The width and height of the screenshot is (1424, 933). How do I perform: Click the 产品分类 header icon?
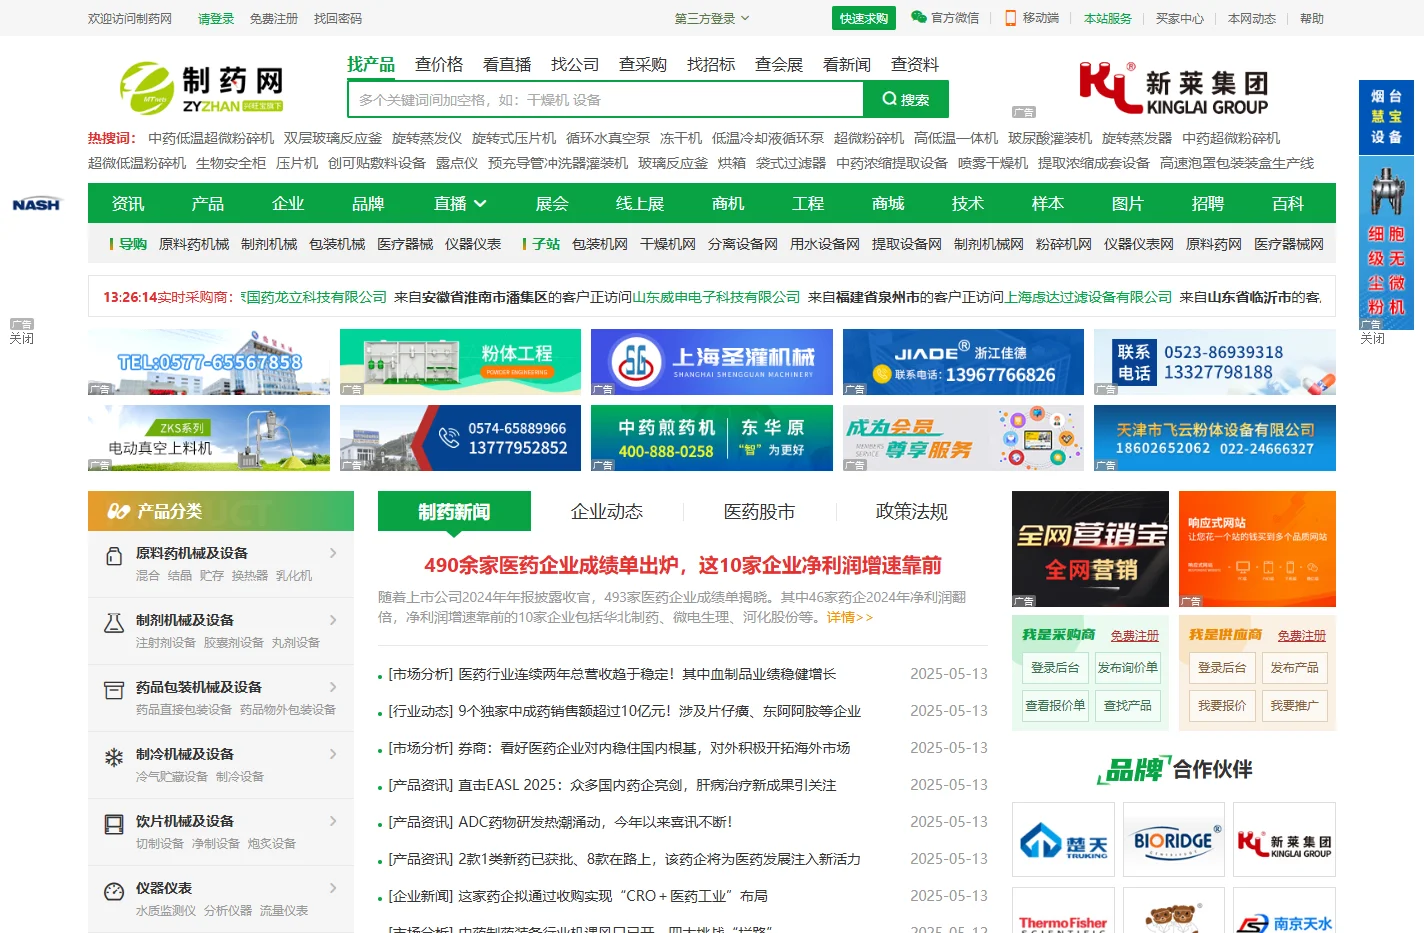tap(119, 511)
